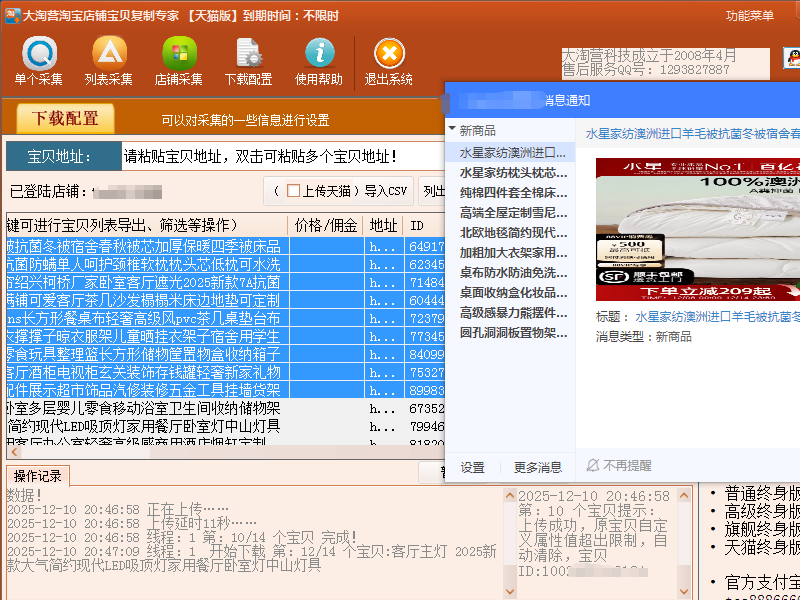Click the bell icon beside 不再提醒
Image resolution: width=800 pixels, height=600 pixels.
pos(593,466)
